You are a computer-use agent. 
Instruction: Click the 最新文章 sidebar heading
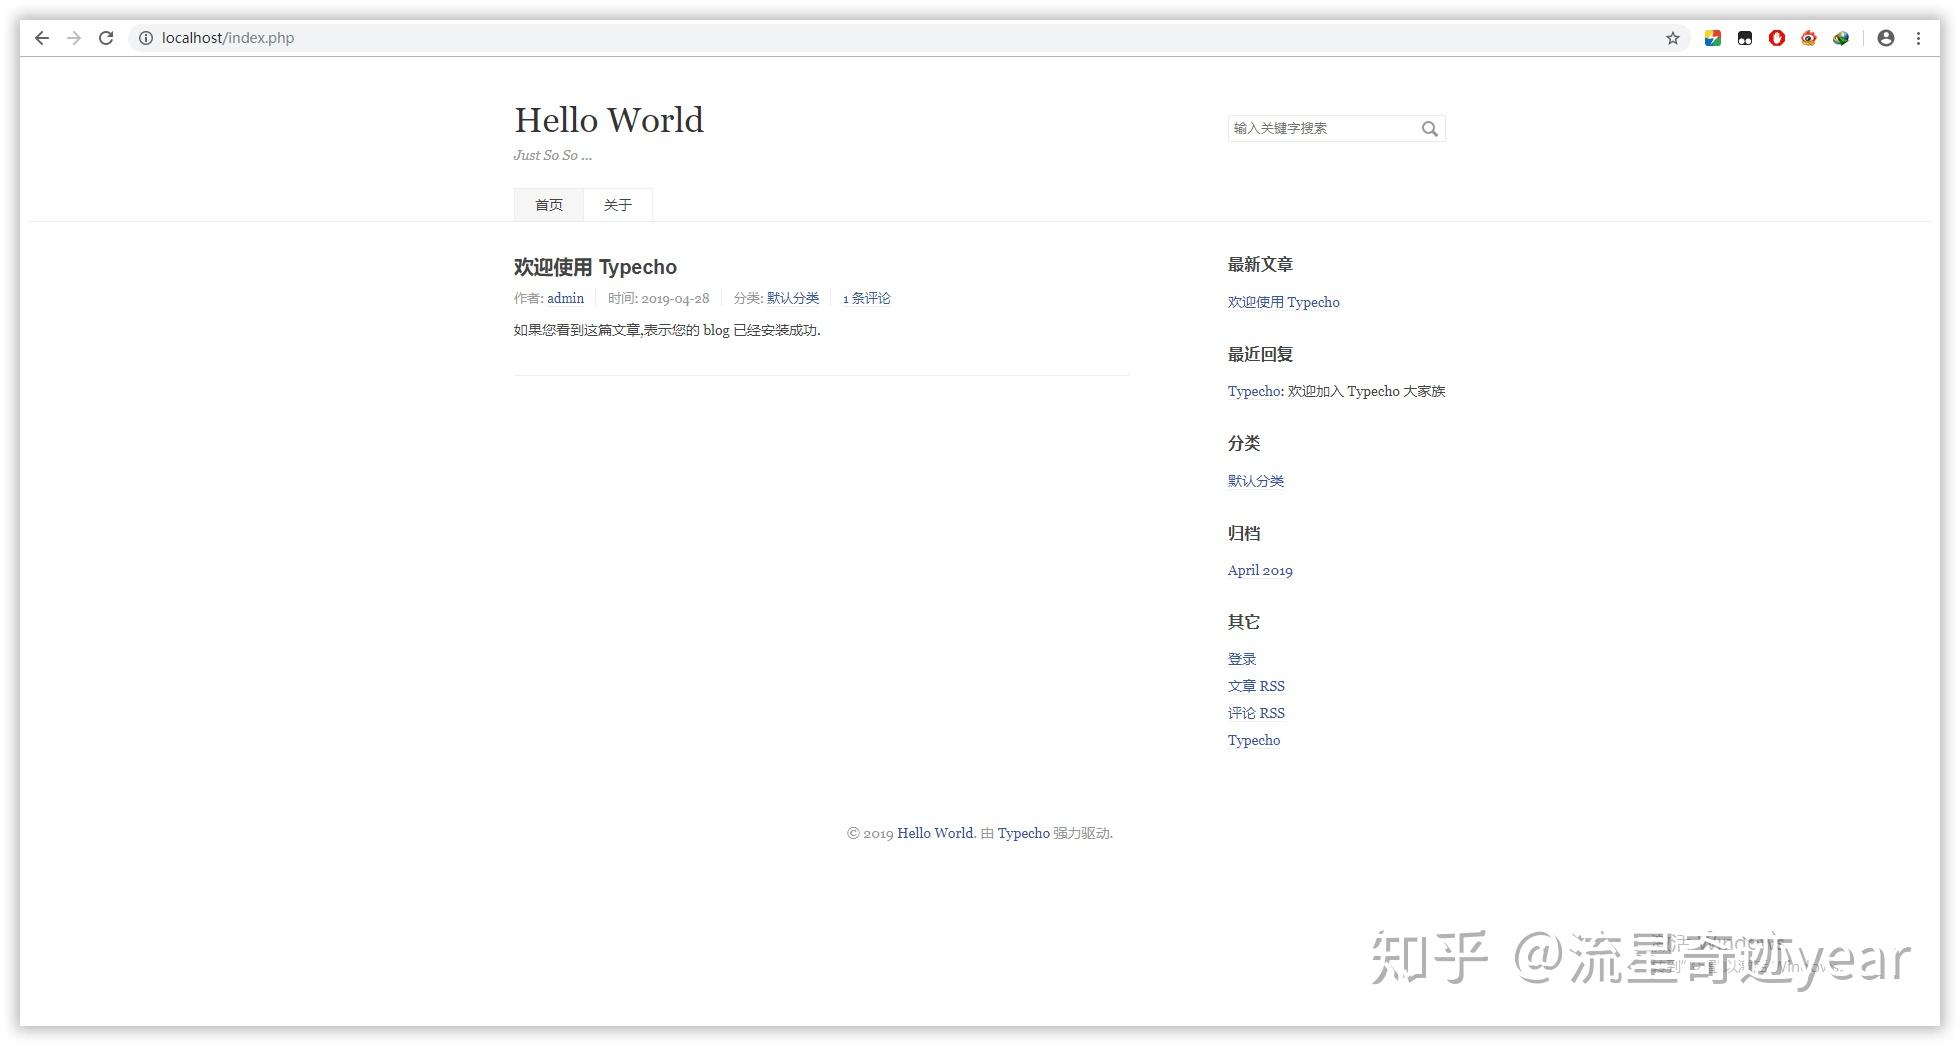tap(1260, 264)
